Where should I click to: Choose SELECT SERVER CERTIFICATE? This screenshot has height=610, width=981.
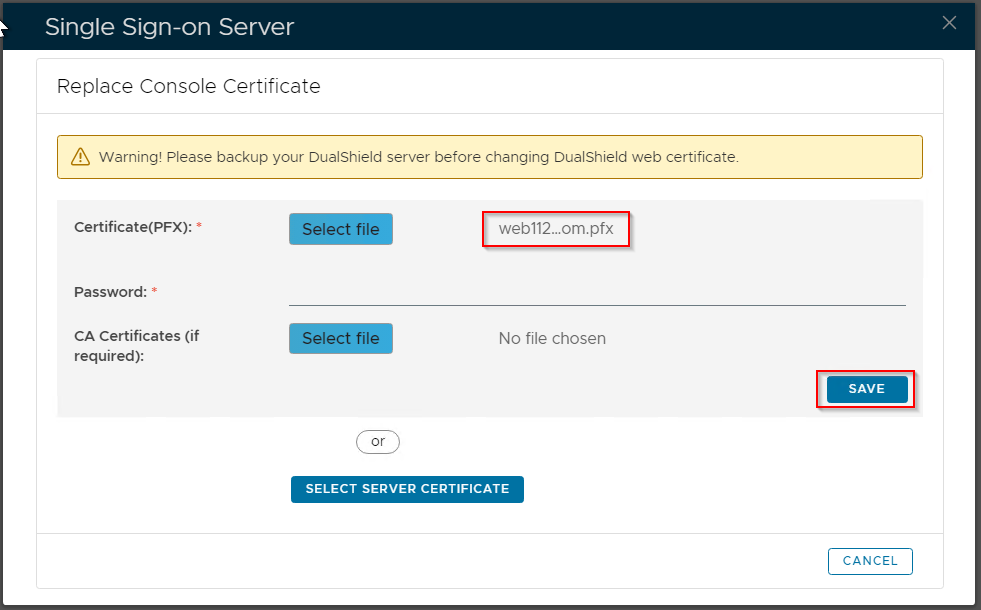407,489
